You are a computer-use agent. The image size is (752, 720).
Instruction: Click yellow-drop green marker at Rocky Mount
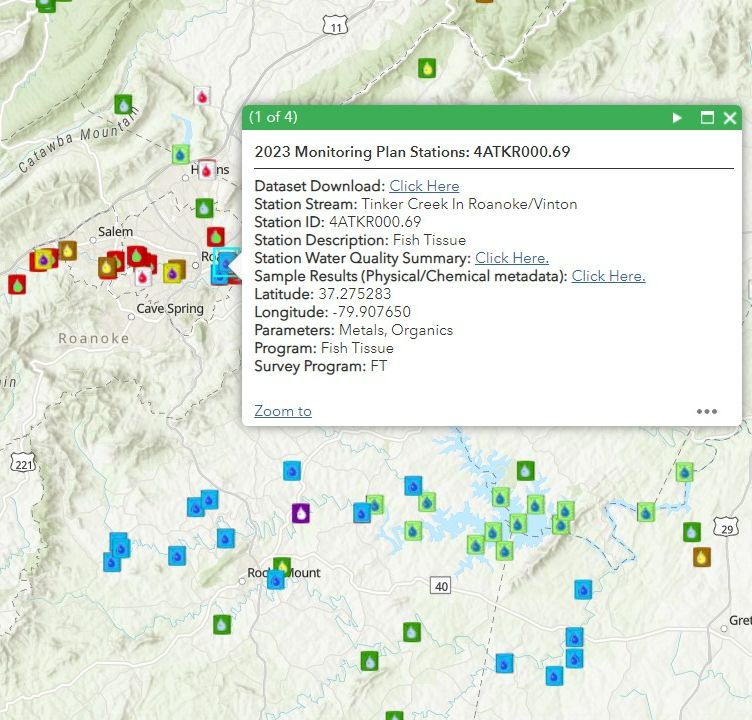pyautogui.click(x=282, y=567)
